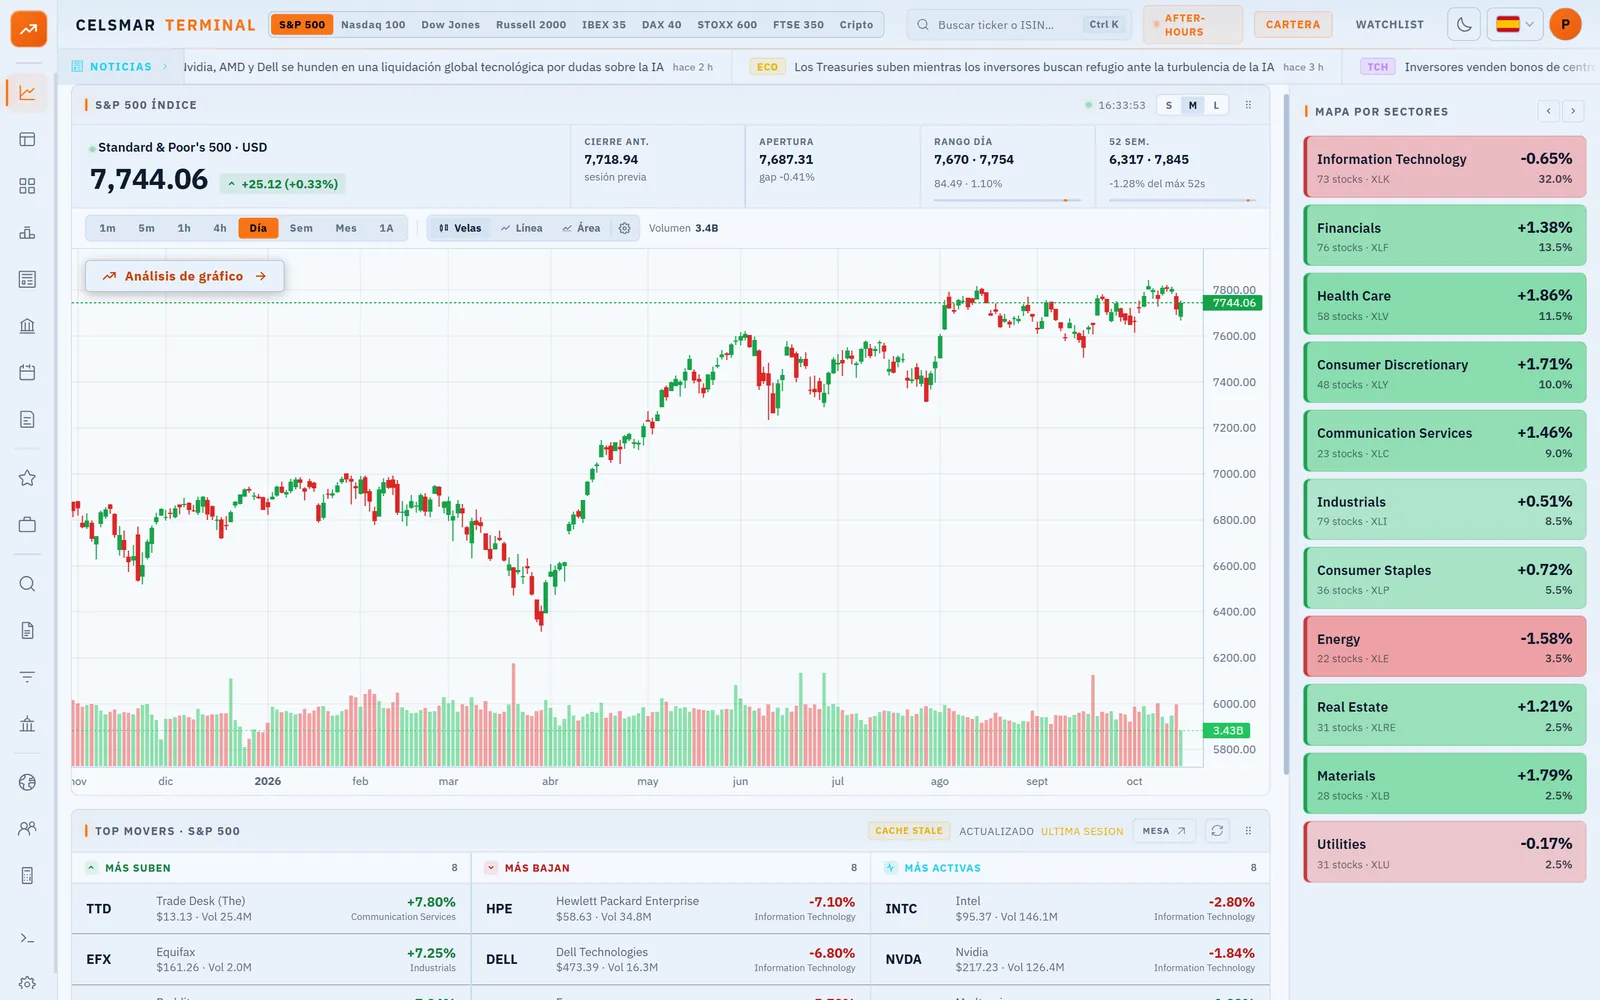
Task: Select the Health Care sector tile
Action: 1445,304
